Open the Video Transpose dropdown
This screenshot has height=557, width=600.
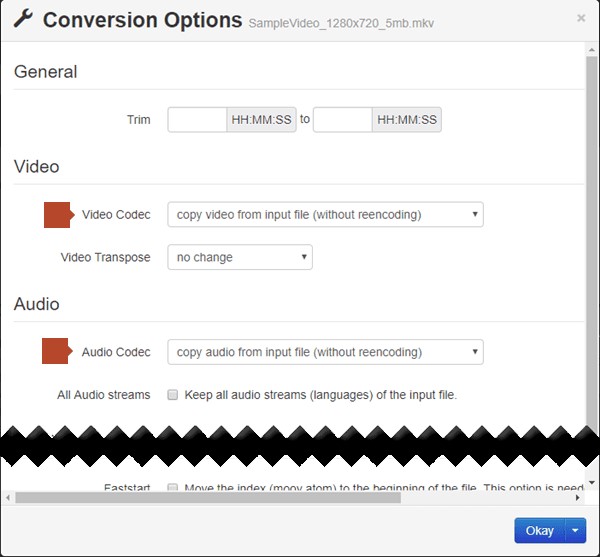click(240, 257)
